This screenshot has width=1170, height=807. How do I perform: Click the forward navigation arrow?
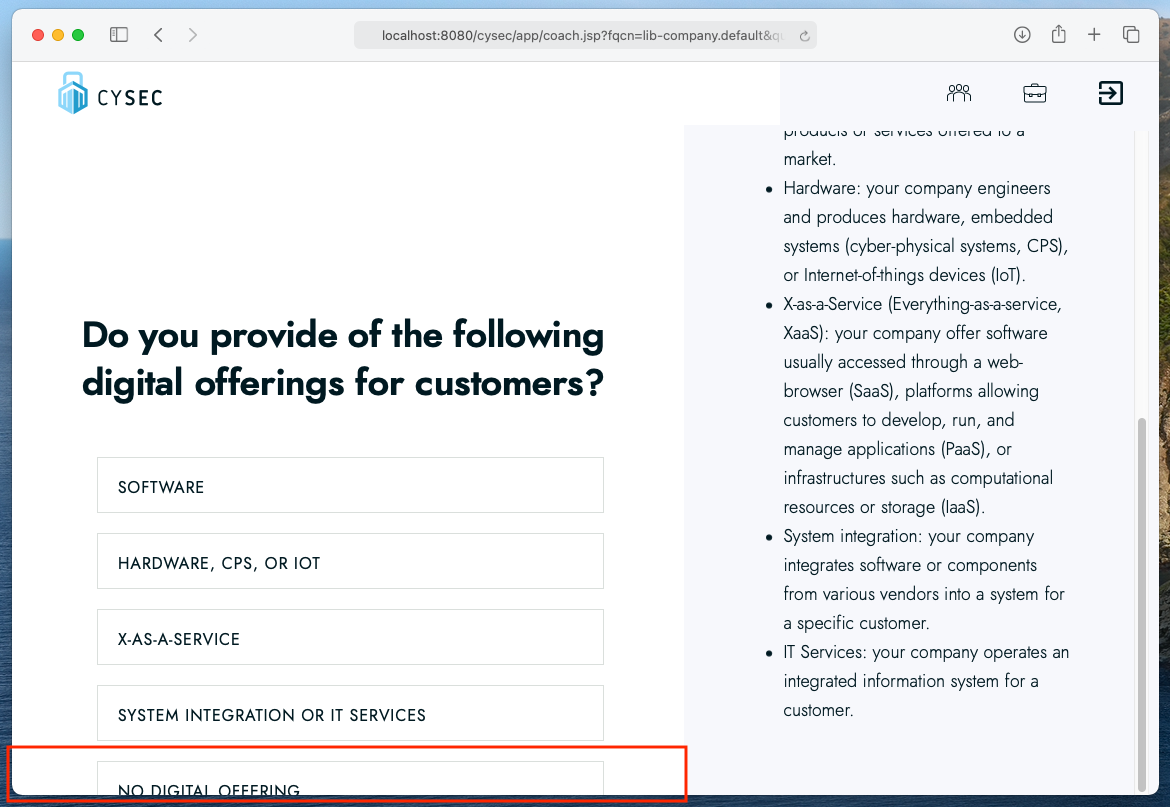[192, 33]
